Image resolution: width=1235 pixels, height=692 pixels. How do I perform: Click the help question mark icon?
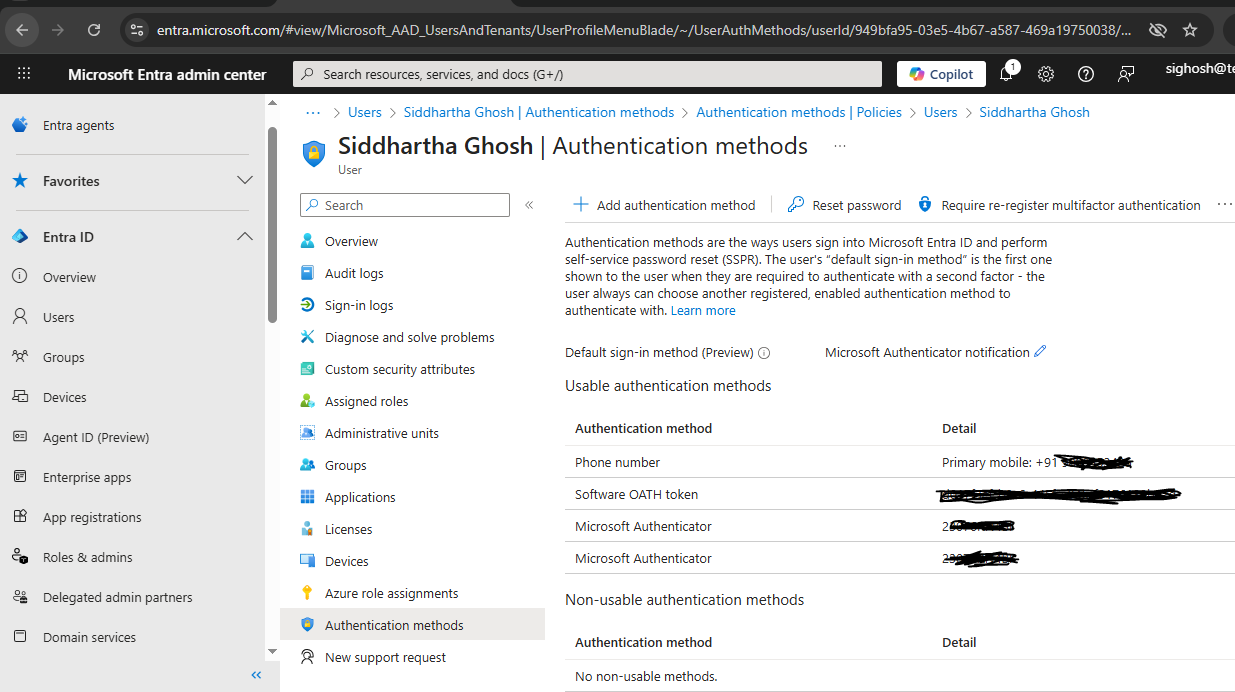pyautogui.click(x=1086, y=74)
